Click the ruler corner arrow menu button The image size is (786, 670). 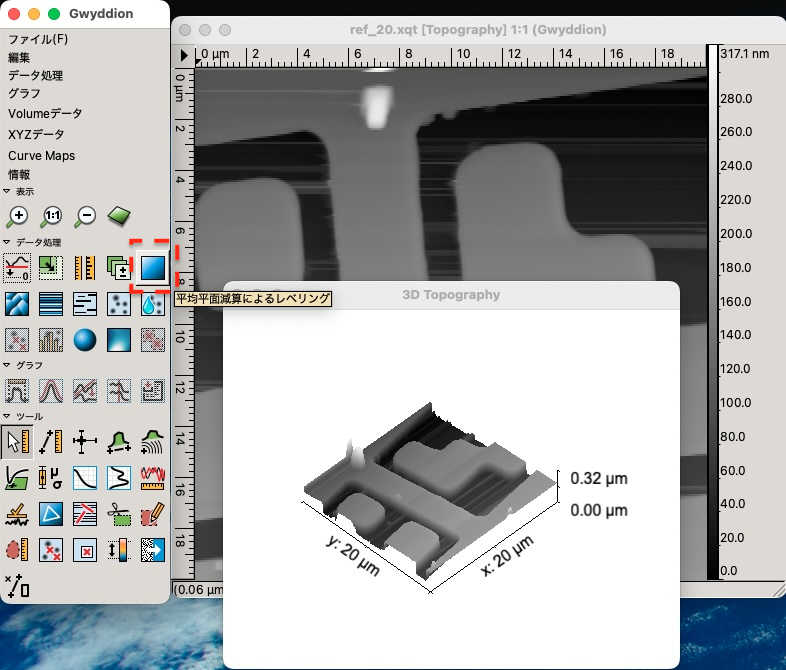[183, 56]
